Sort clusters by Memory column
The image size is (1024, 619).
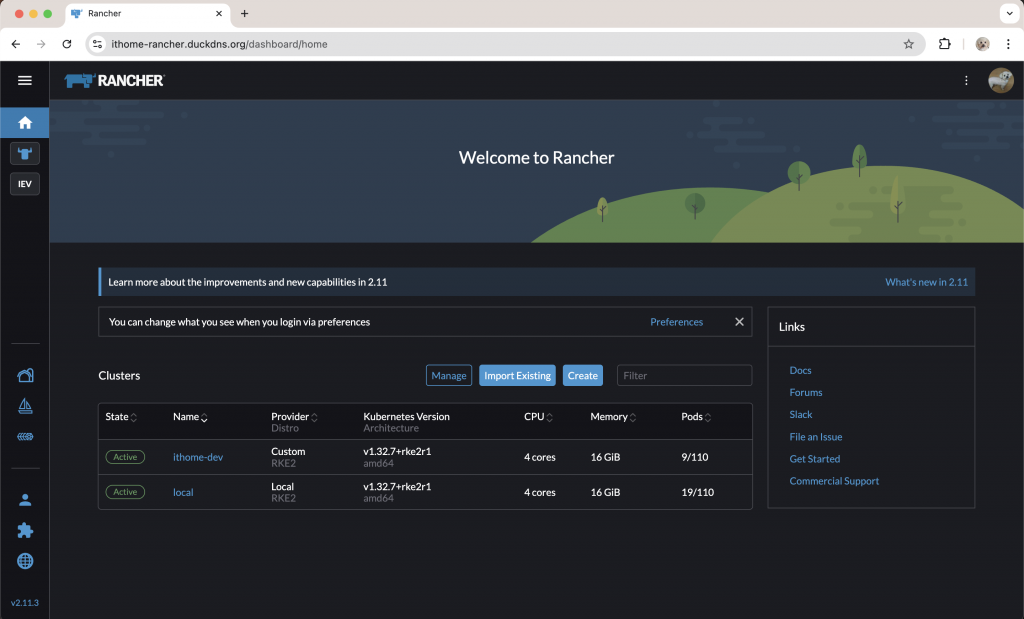coord(613,417)
